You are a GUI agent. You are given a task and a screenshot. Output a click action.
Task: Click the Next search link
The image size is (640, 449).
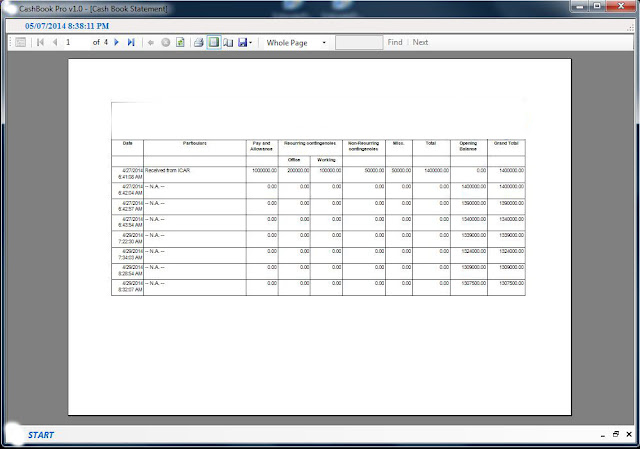420,42
